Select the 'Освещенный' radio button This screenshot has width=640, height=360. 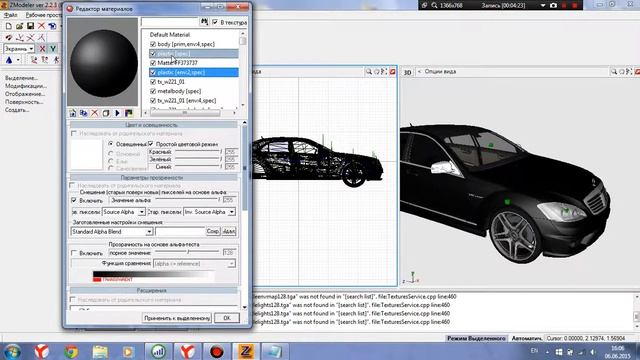click(x=111, y=144)
